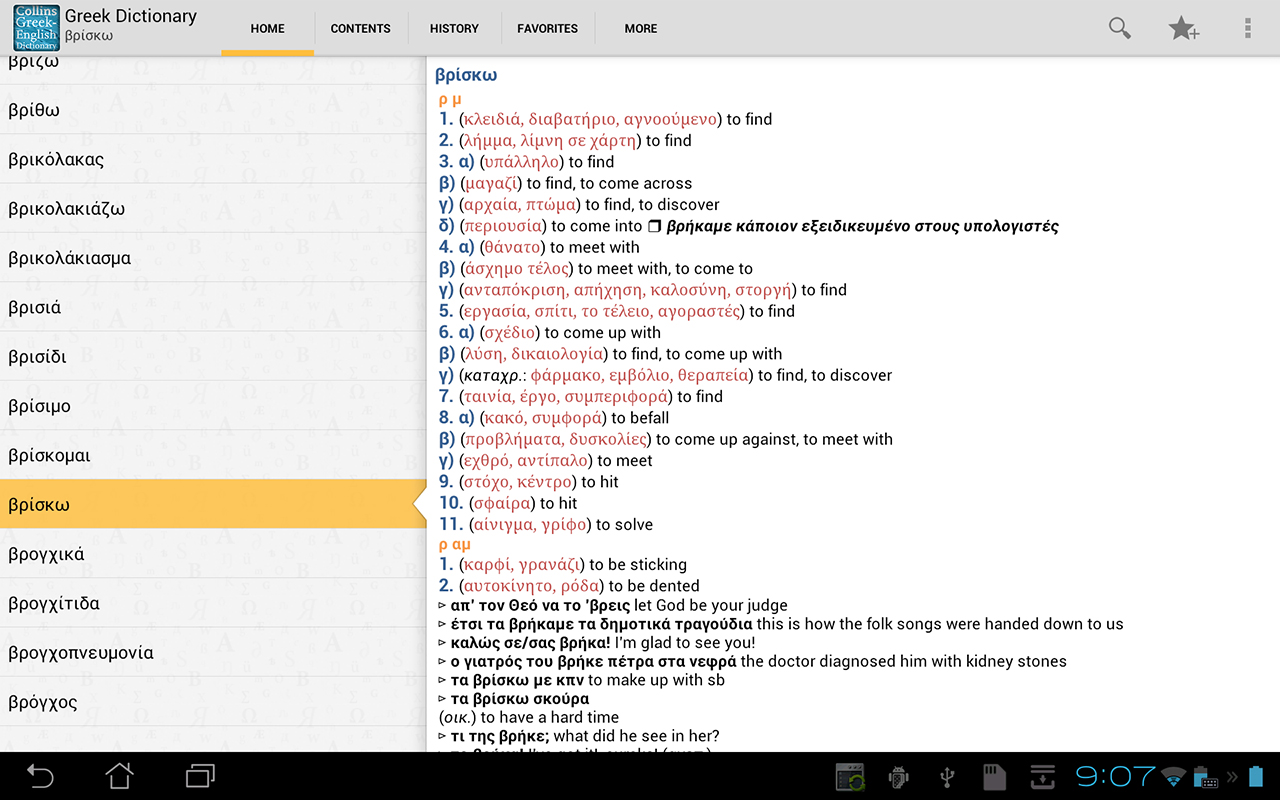The height and width of the screenshot is (800, 1280).
Task: Select the word βρικολάκιασμα in the list
Action: [x=213, y=258]
